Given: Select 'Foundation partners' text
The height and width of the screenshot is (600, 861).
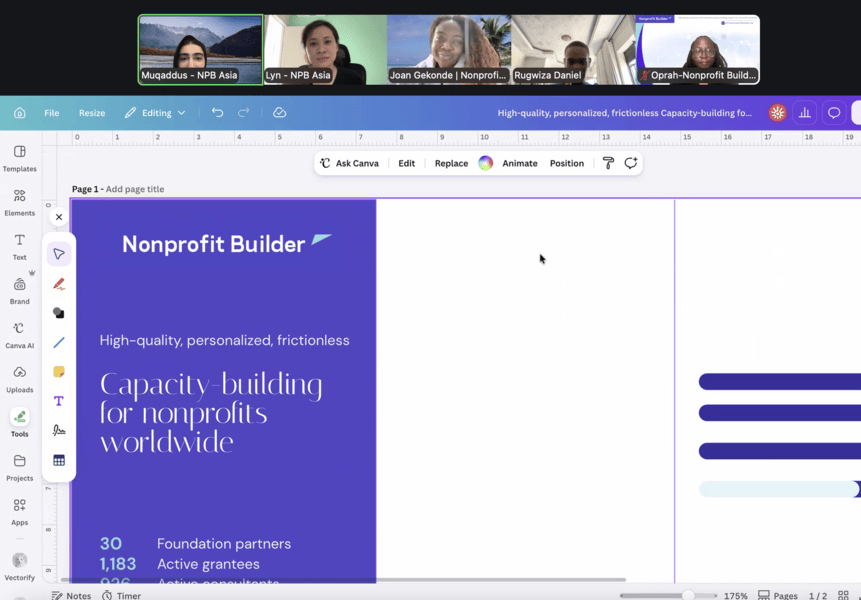Looking at the screenshot, I should (224, 543).
